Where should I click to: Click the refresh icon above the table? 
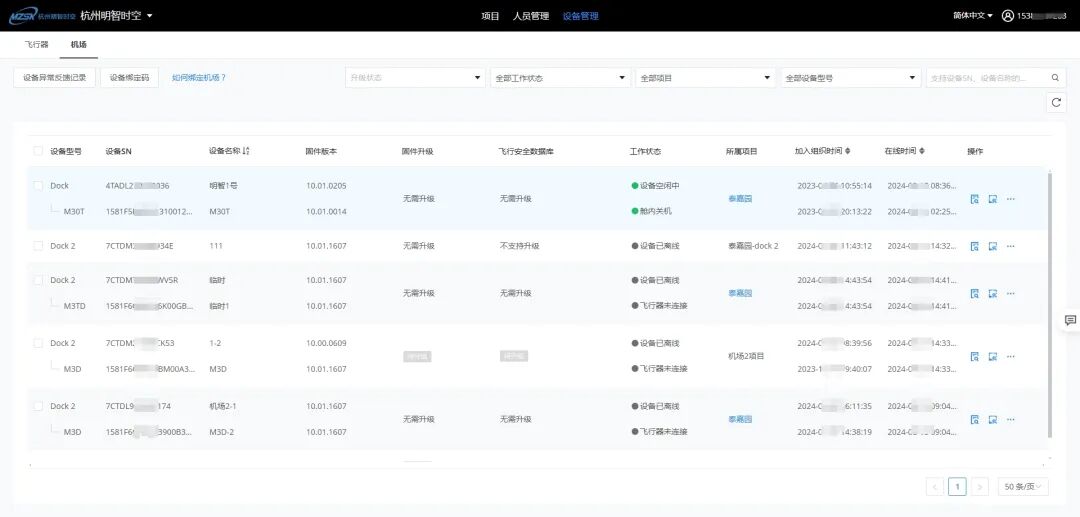point(1056,103)
